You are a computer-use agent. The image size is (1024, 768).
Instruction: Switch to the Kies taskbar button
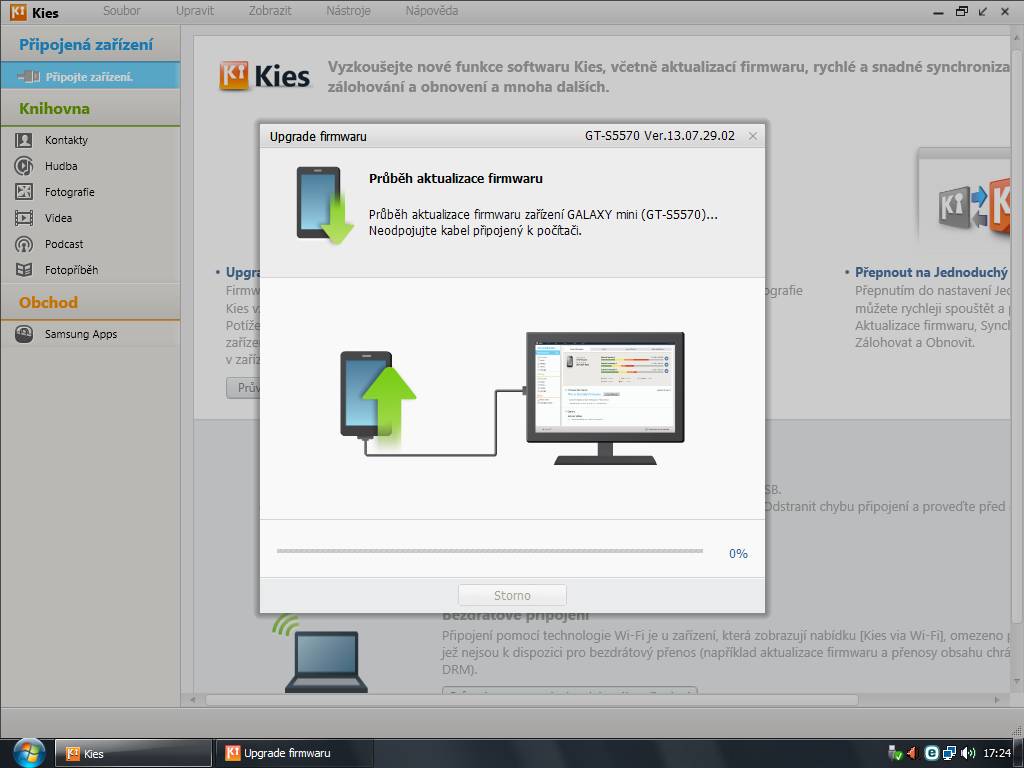point(133,754)
